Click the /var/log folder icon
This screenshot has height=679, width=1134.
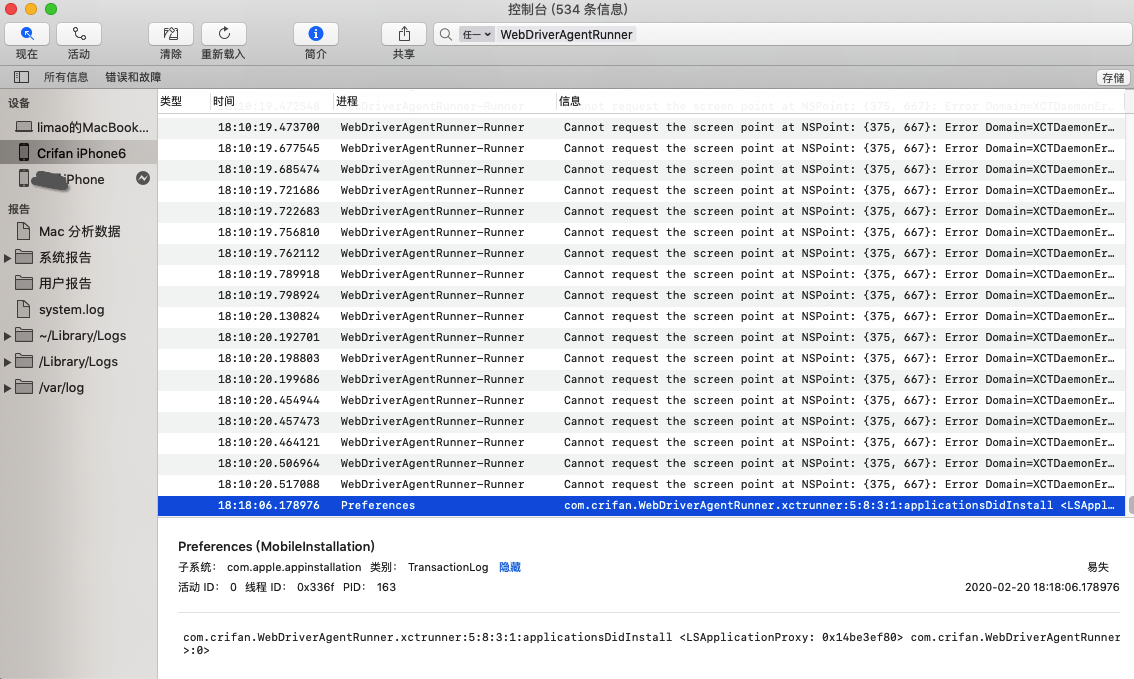[x=24, y=387]
